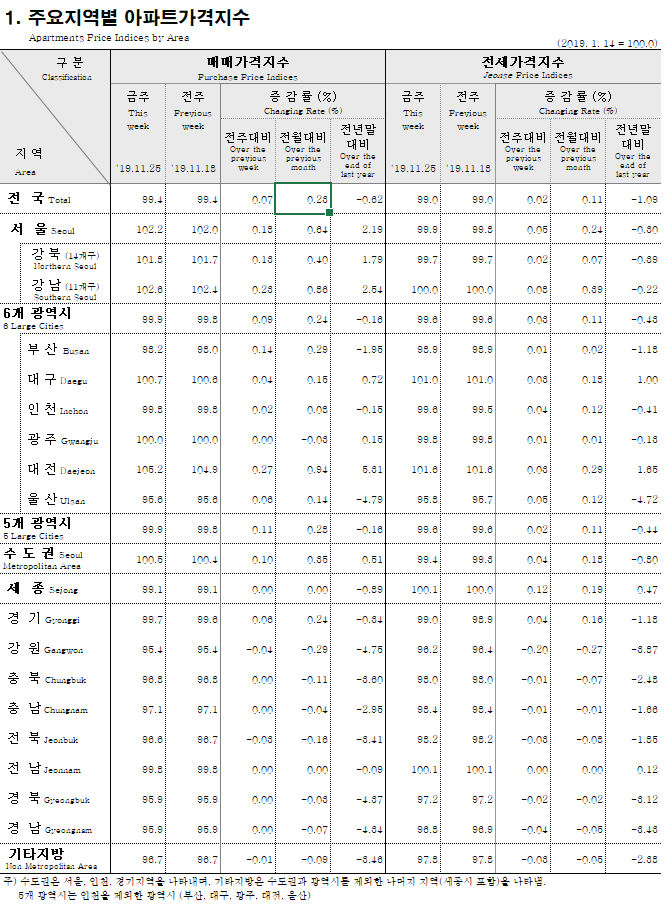The image size is (672, 909).
Task: Click the '부산 Busan' row label
Action: 58,350
